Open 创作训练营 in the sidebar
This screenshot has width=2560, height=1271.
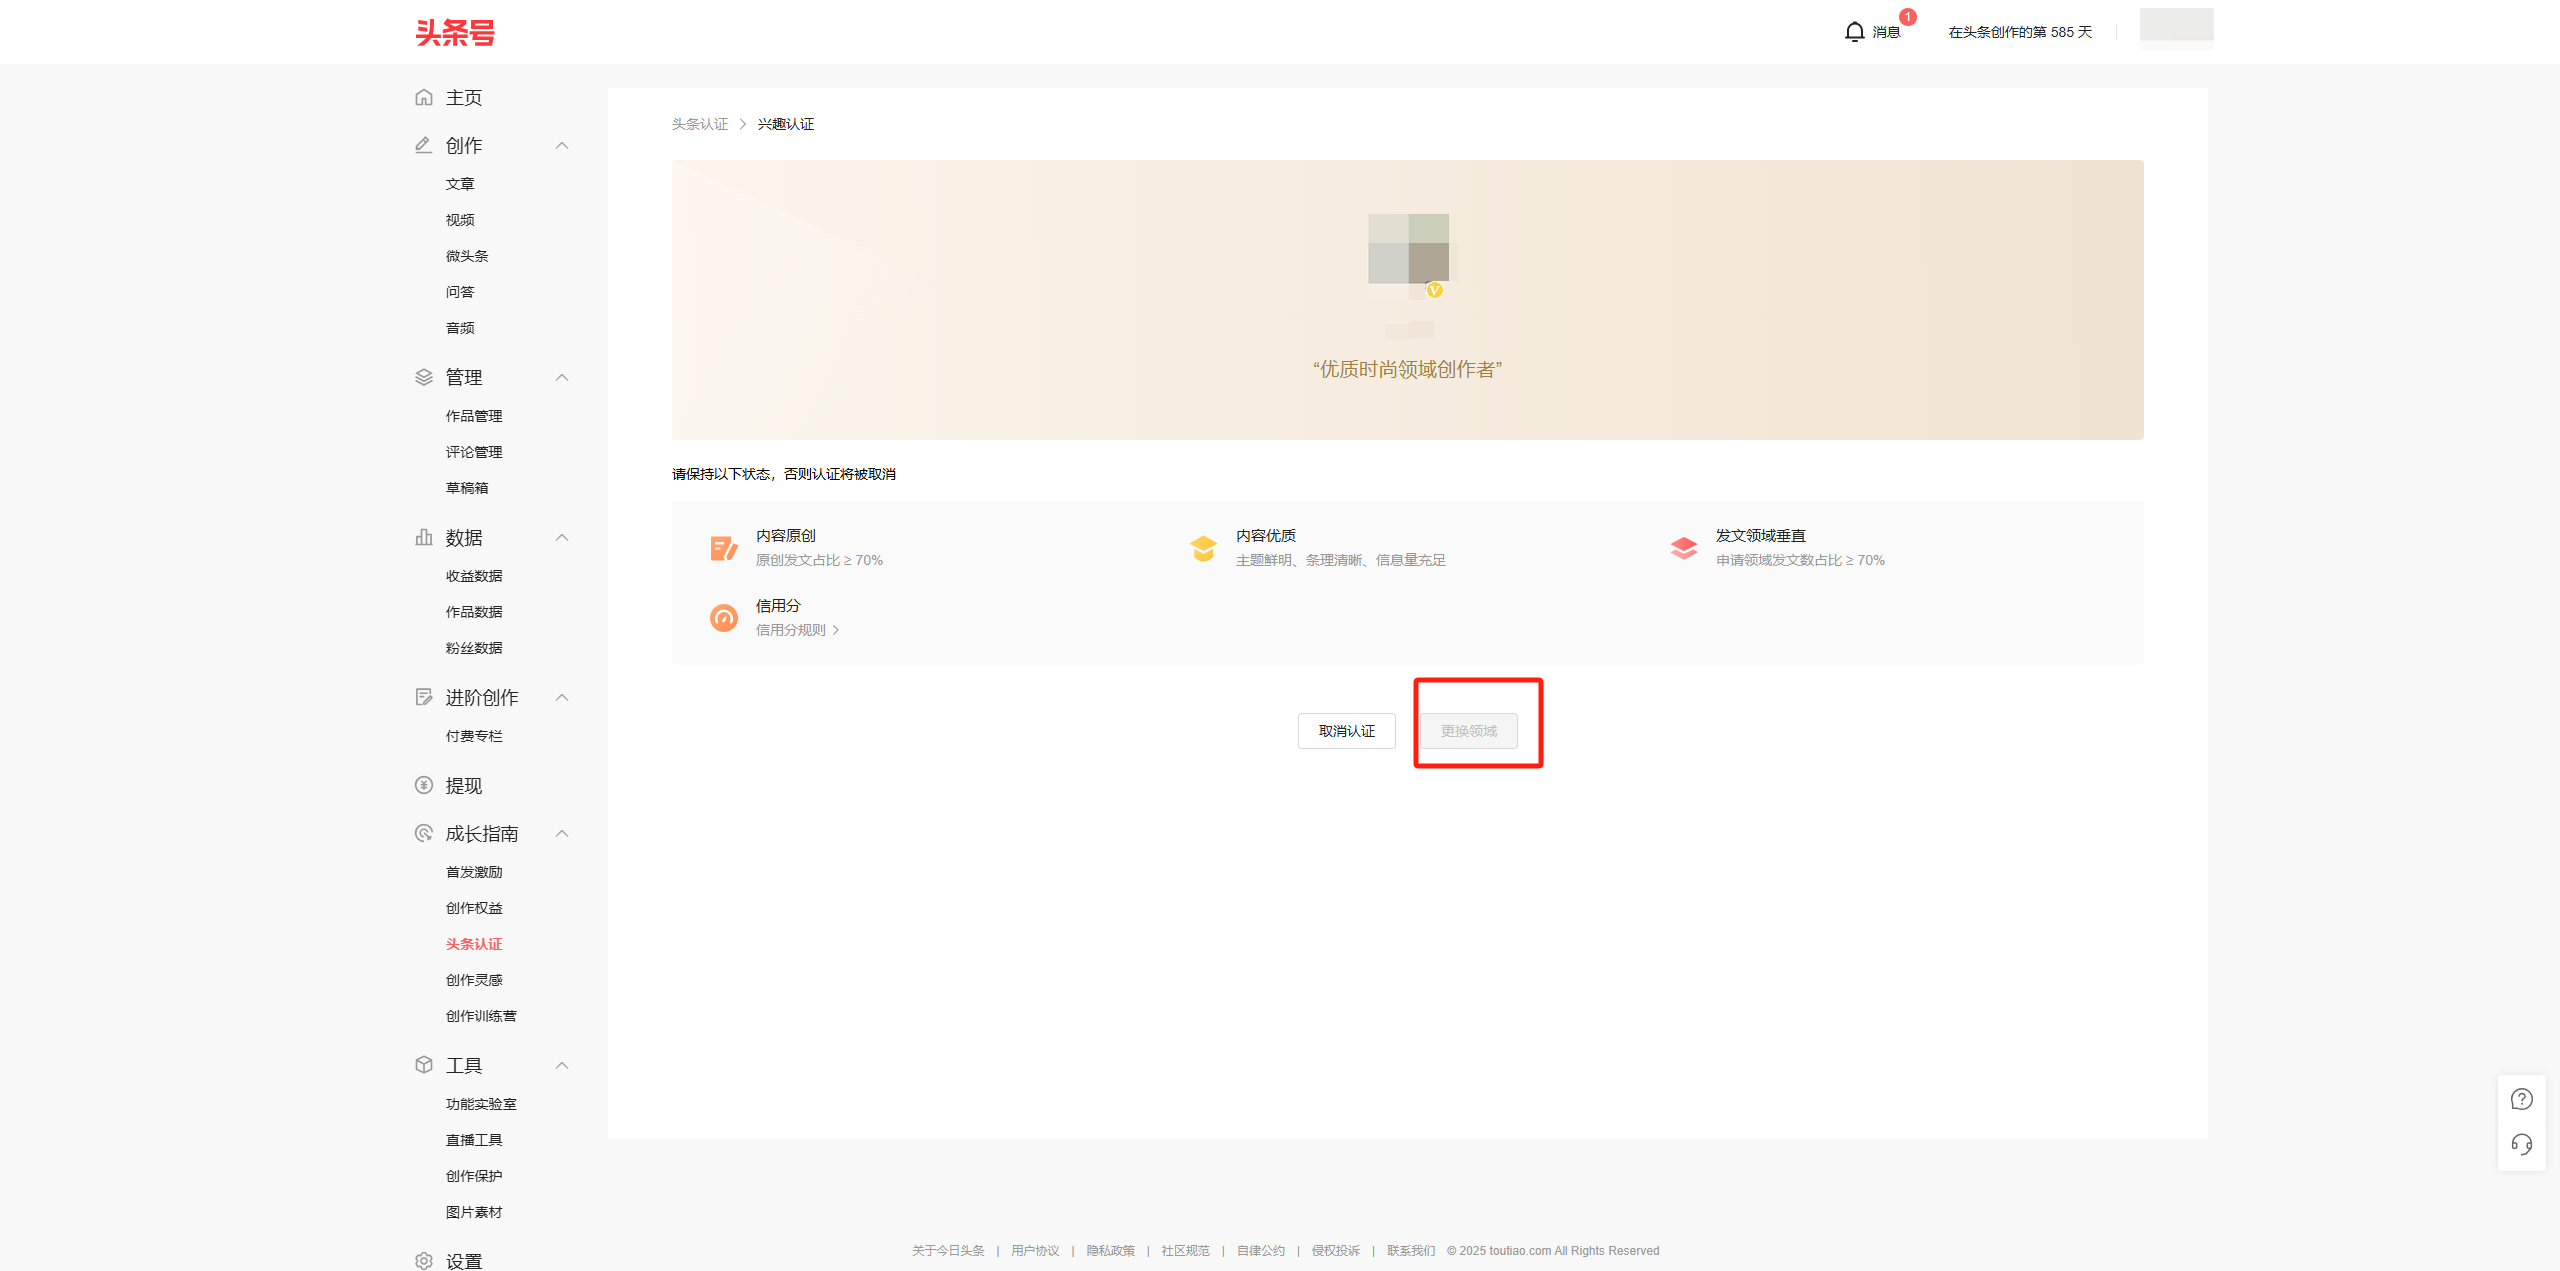click(481, 1016)
